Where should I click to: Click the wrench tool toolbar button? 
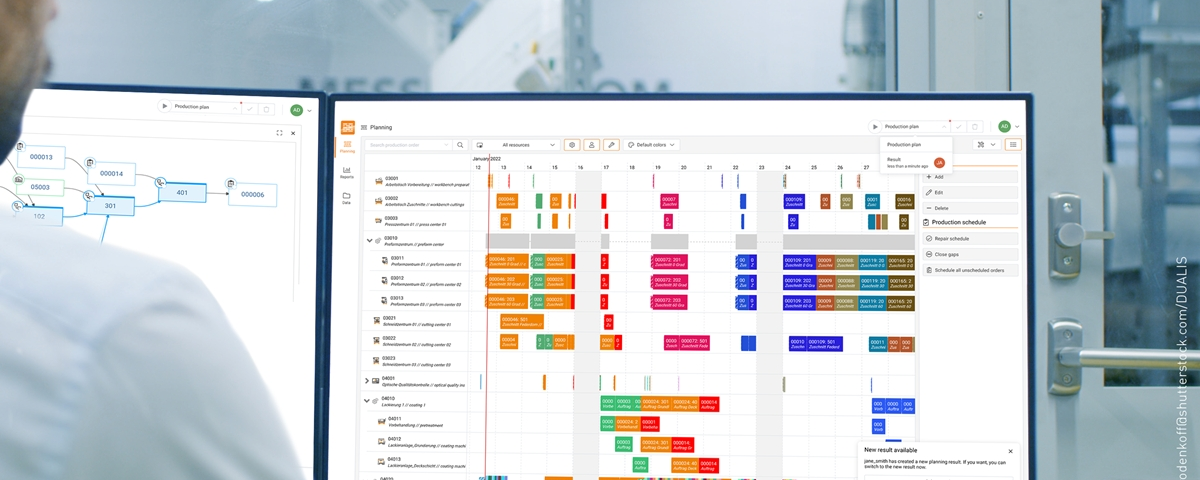pyautogui.click(x=611, y=145)
